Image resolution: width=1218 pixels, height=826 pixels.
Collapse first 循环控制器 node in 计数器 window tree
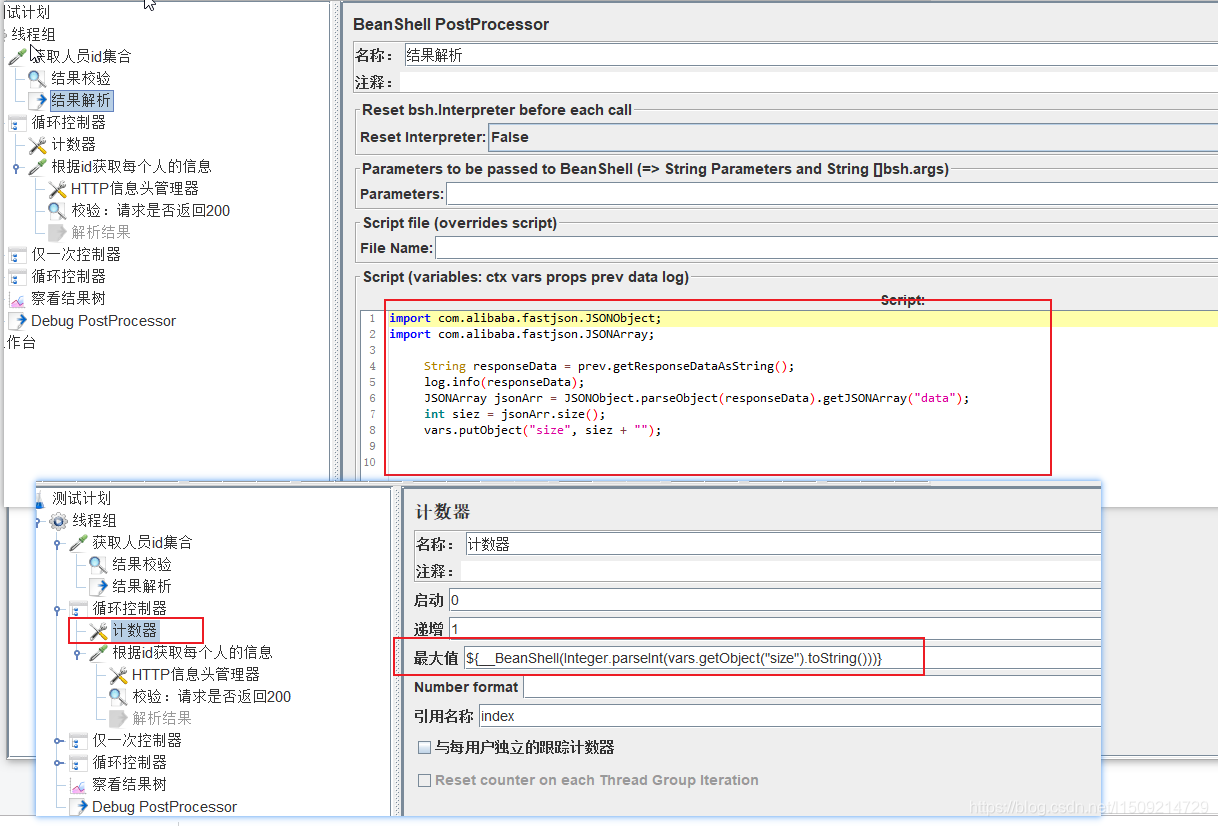tap(58, 609)
